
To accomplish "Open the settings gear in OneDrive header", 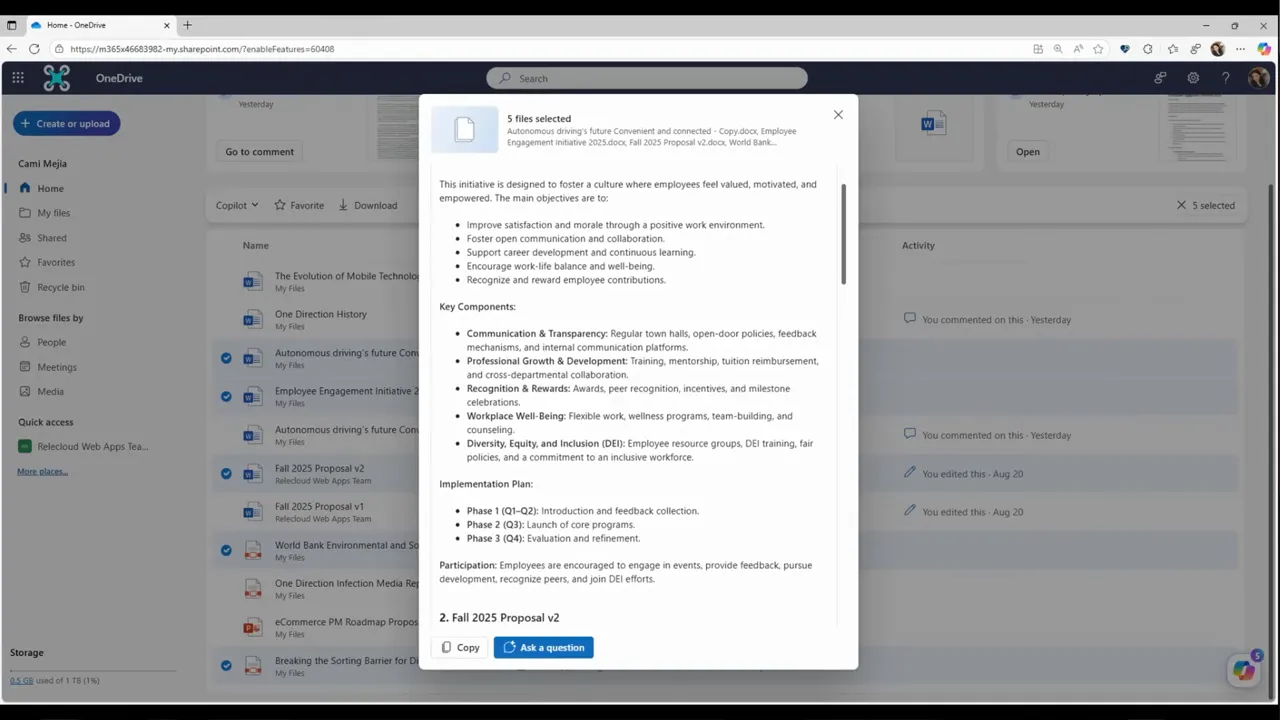I will click(1193, 78).
